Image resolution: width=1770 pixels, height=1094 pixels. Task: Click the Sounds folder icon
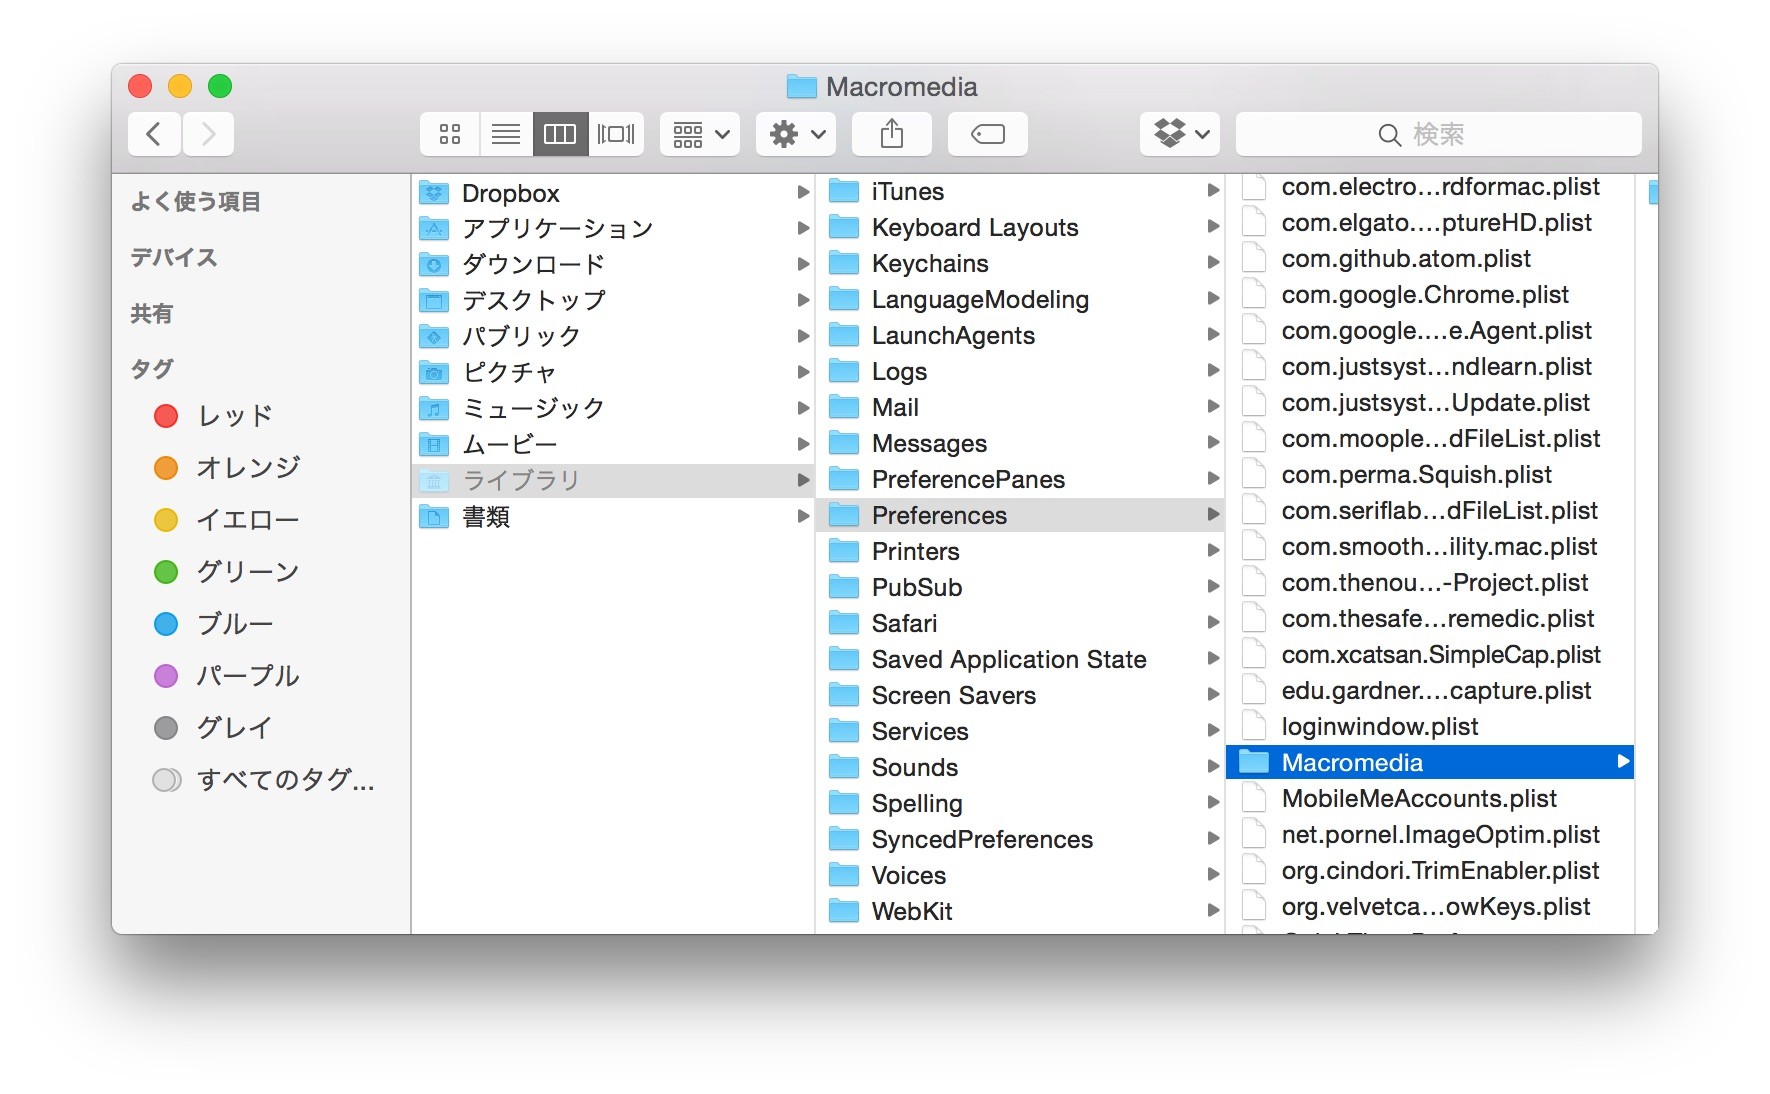[844, 767]
